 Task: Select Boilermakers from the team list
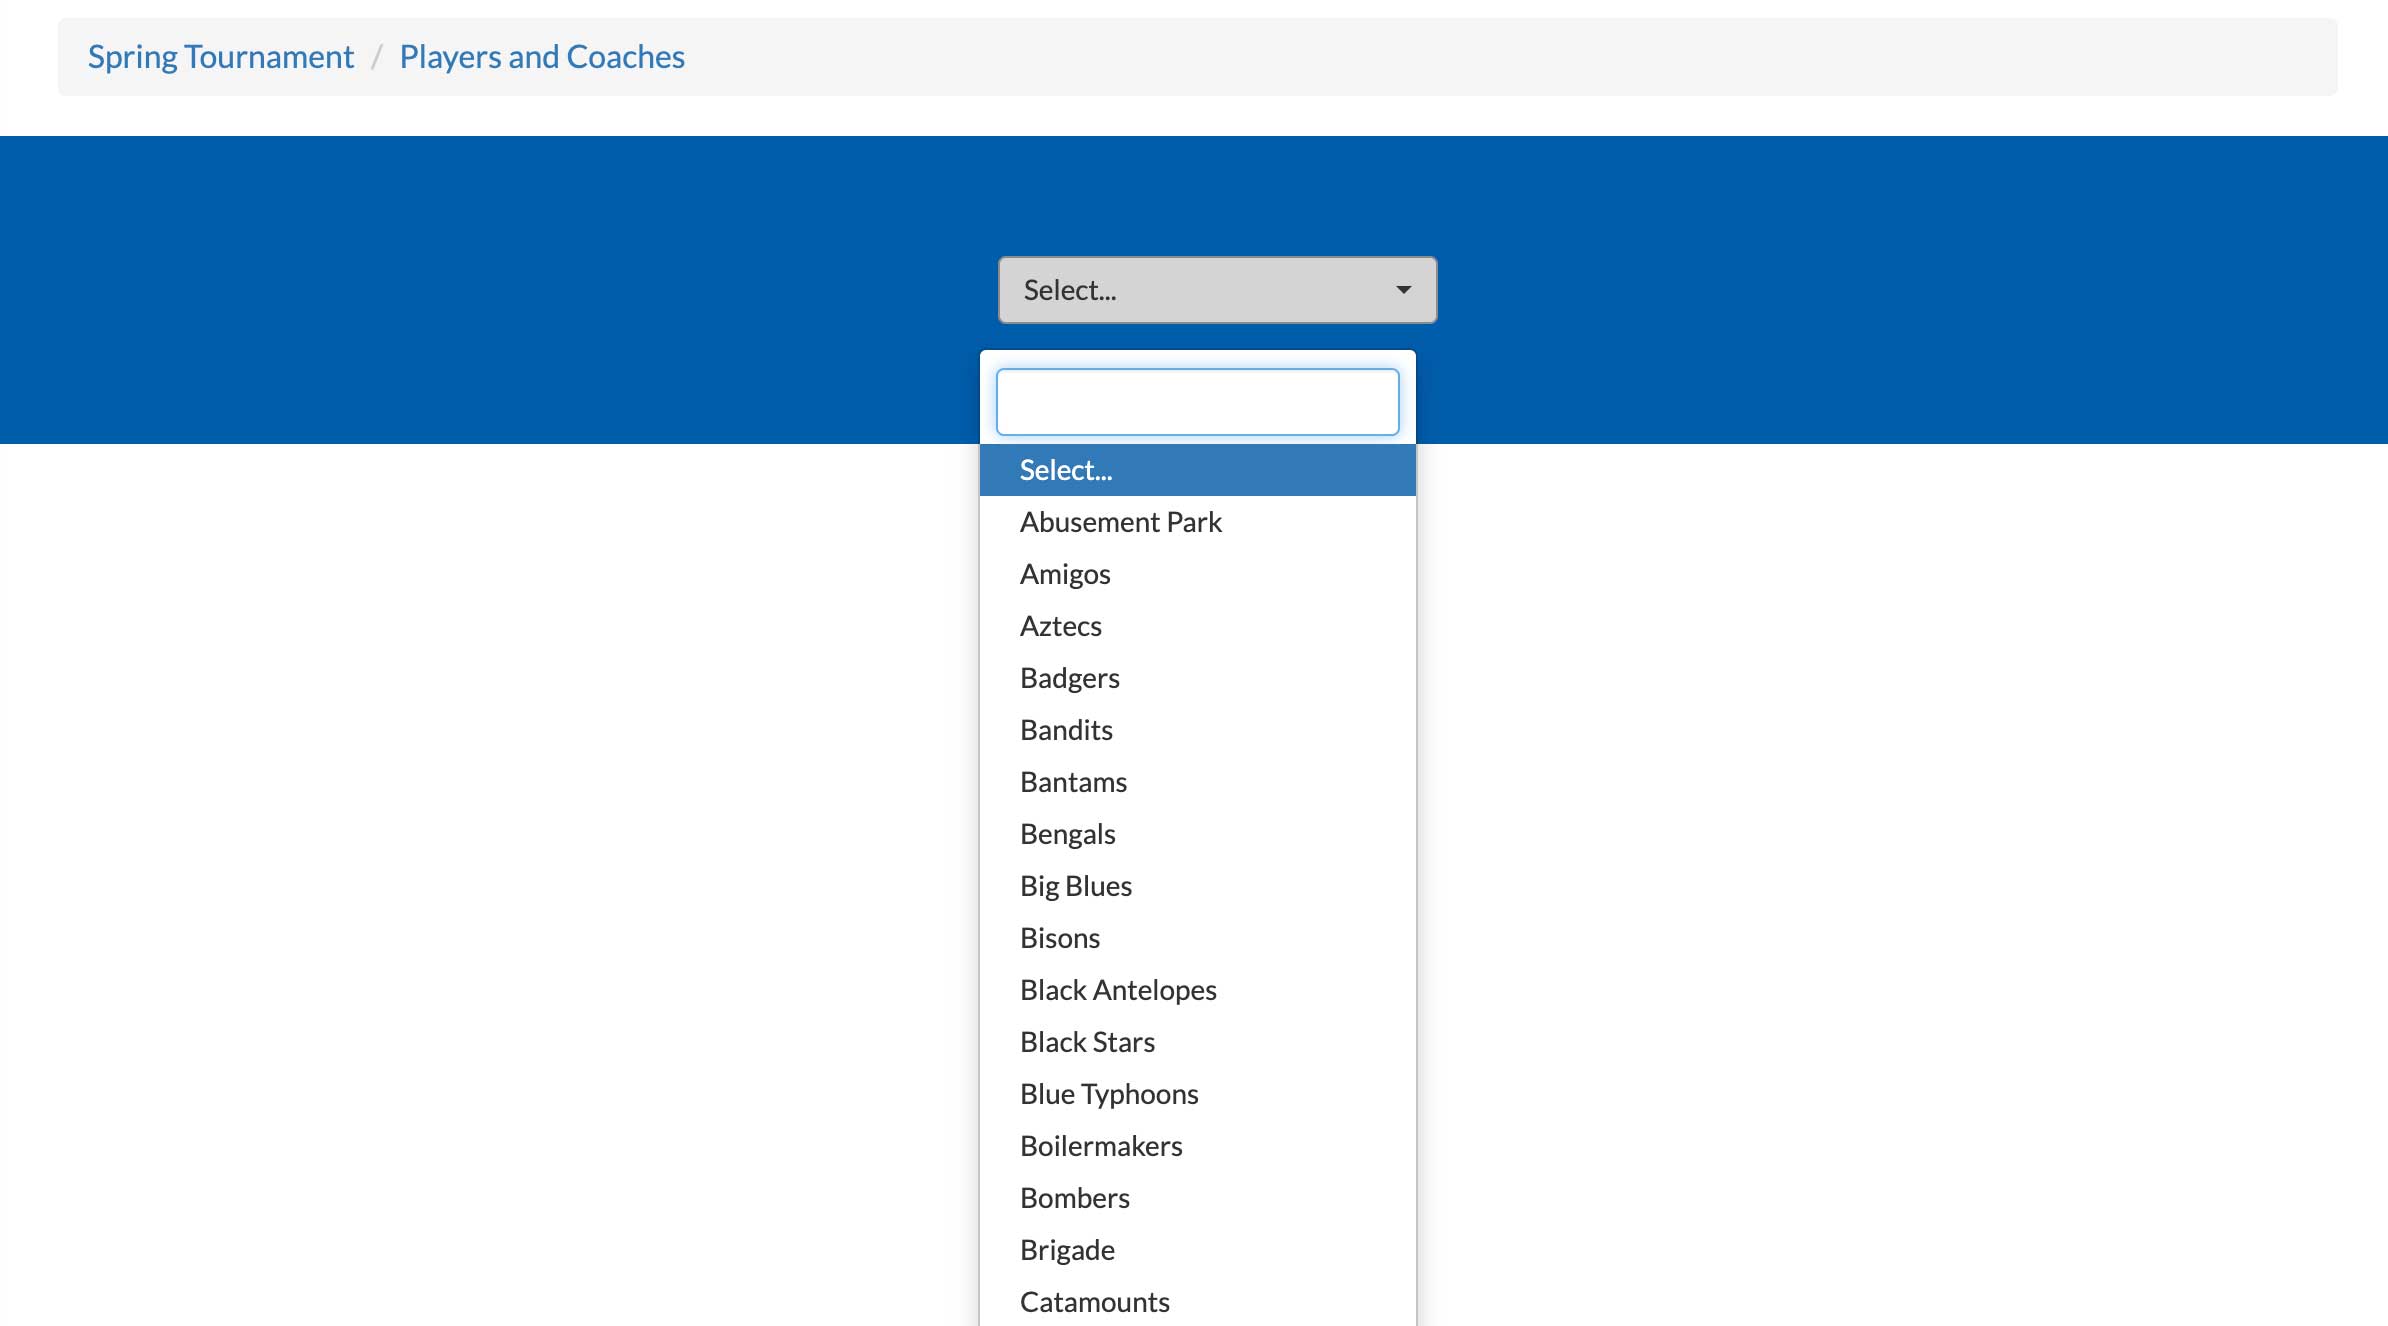(x=1100, y=1145)
